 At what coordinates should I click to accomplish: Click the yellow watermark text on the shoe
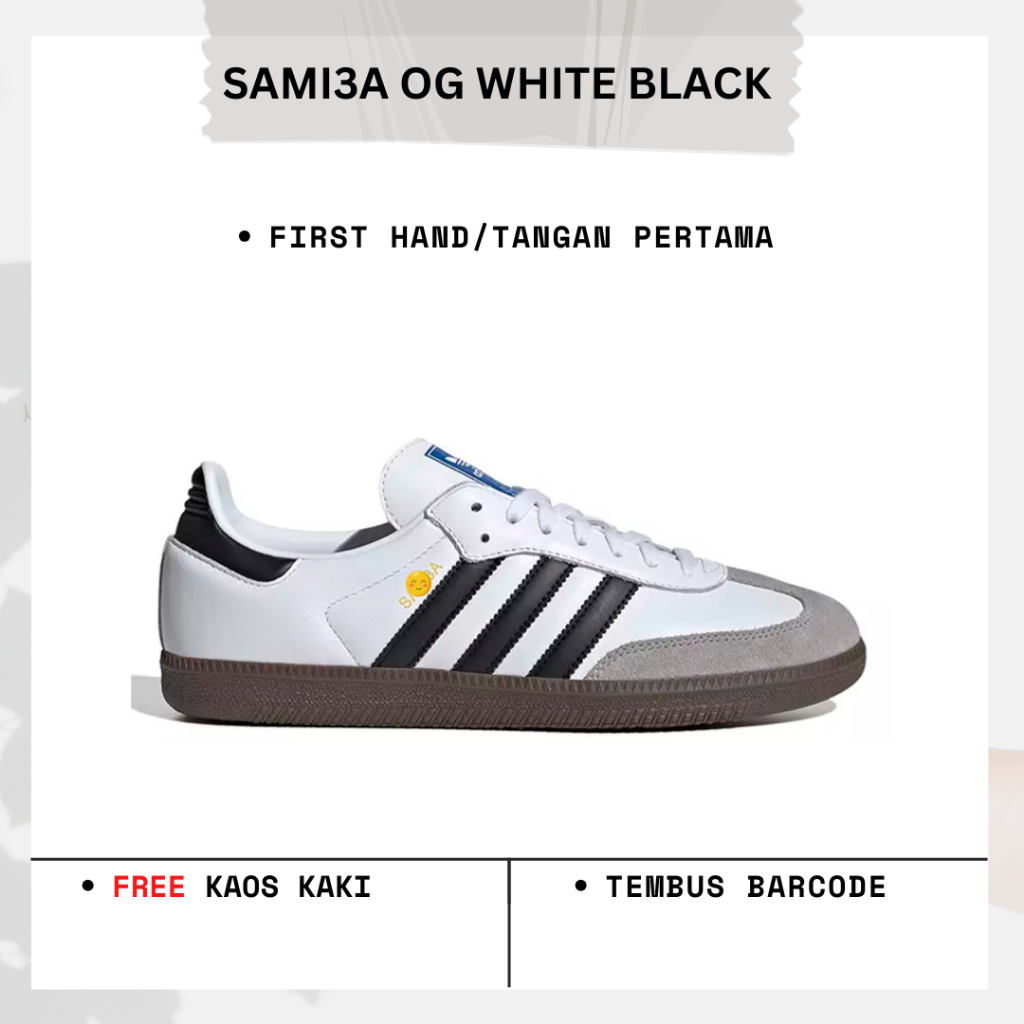[x=421, y=585]
